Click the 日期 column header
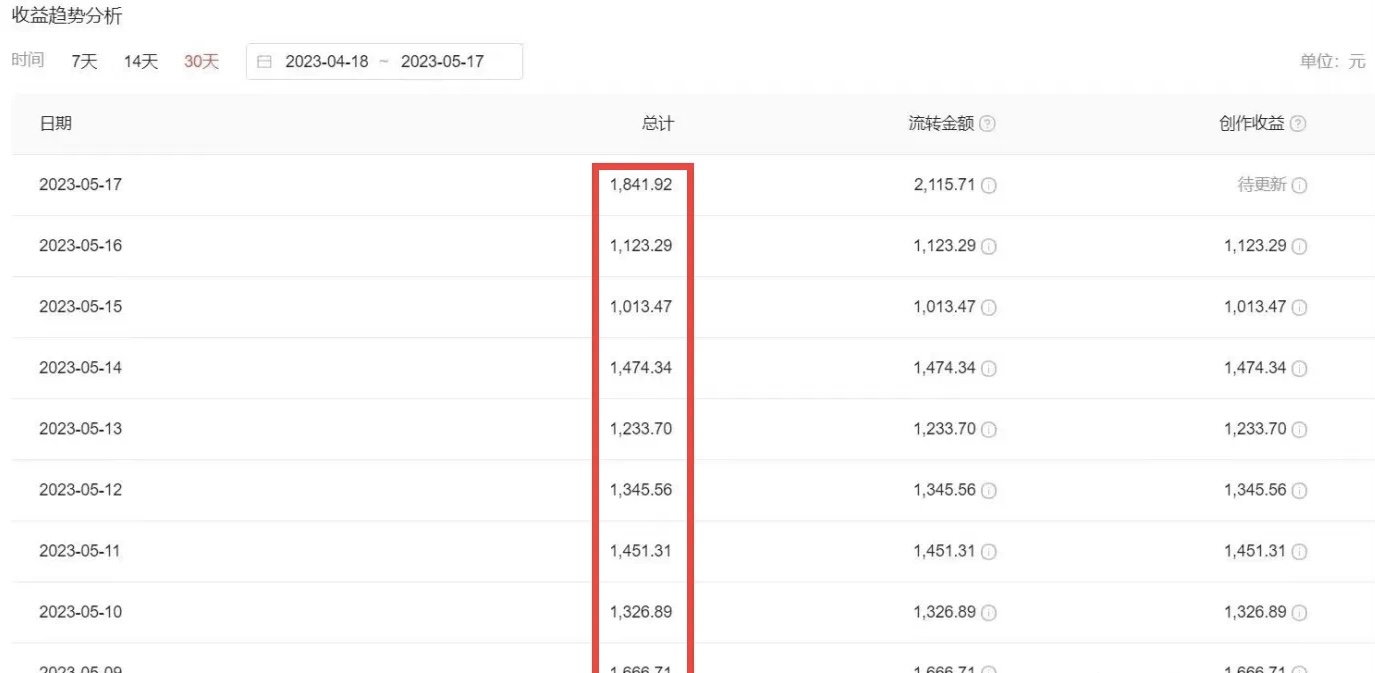This screenshot has height=673, width=1375. coord(57,123)
